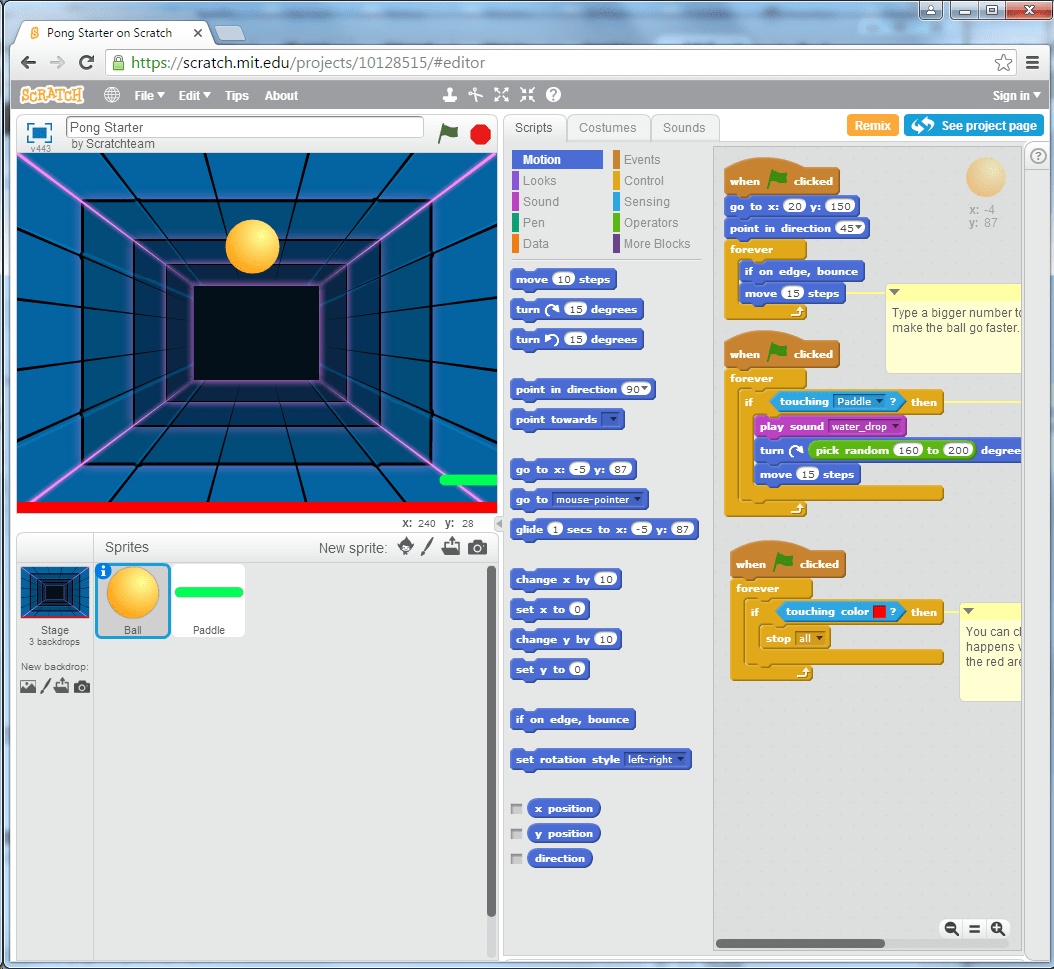Switch to the Costumes tab

[x=608, y=128]
